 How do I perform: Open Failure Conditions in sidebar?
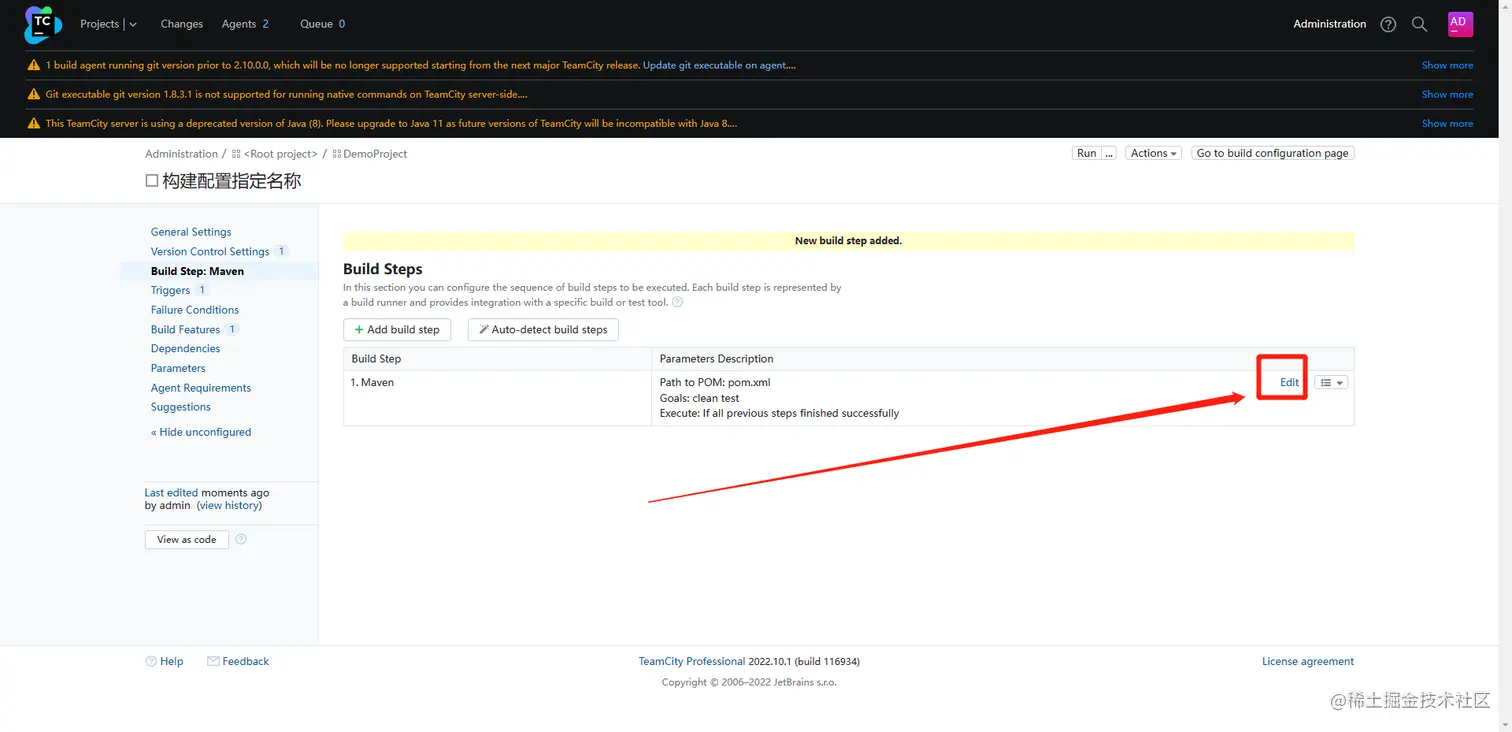coord(195,310)
